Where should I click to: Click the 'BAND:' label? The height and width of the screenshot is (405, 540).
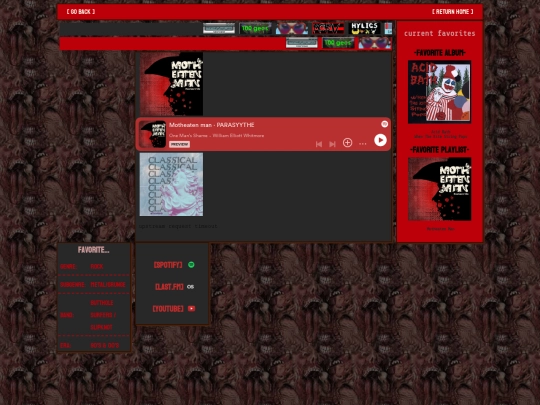[67, 315]
